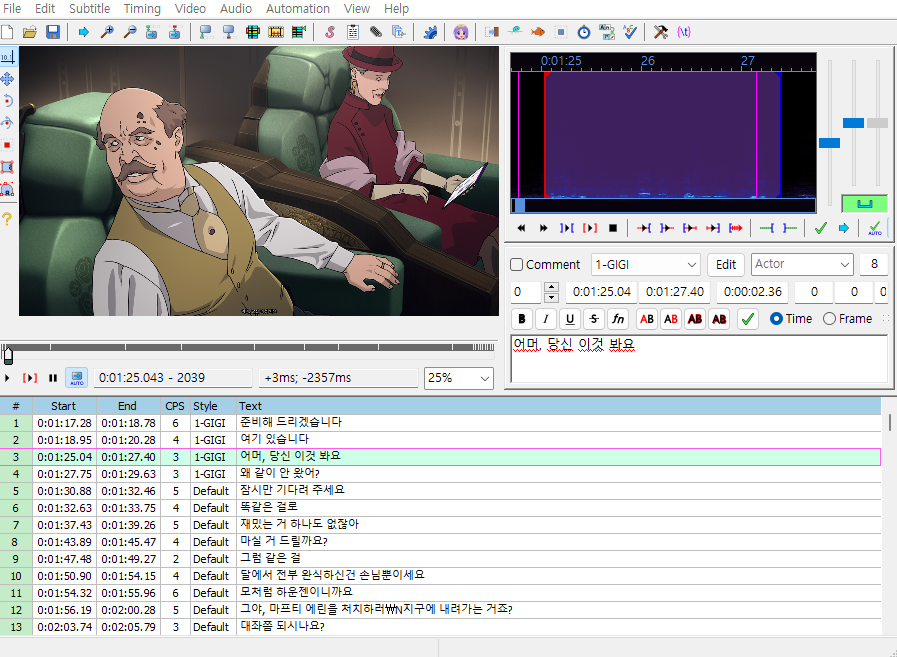Open the File menu
Screen dimensions: 897x657
point(11,9)
